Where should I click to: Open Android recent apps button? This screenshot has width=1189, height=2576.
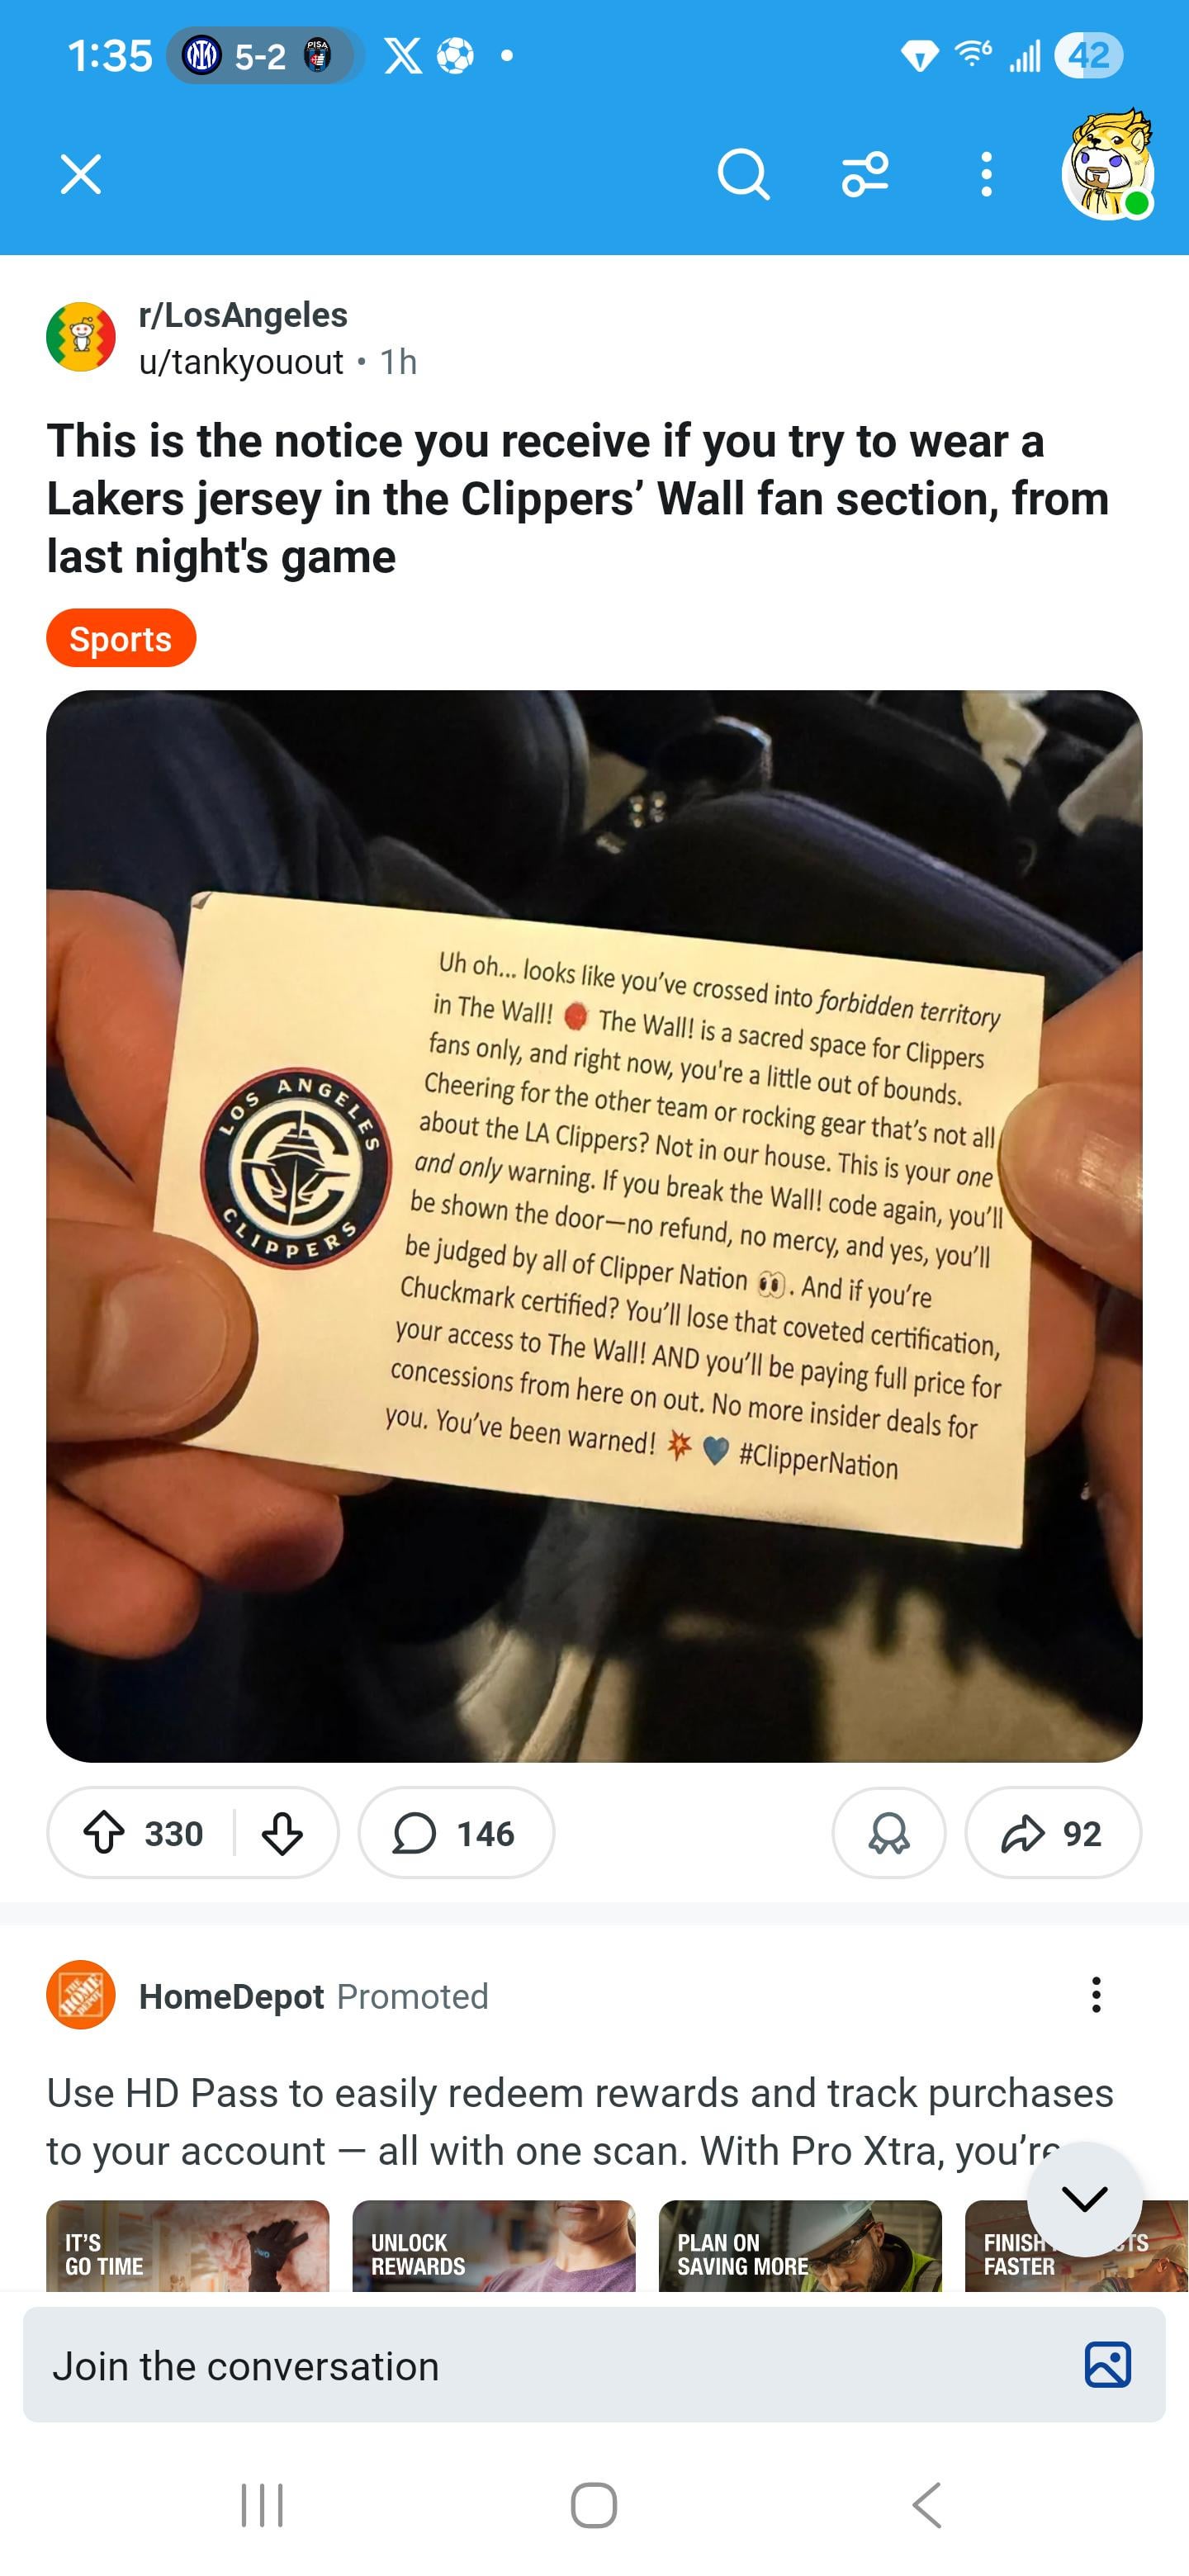pyautogui.click(x=262, y=2504)
